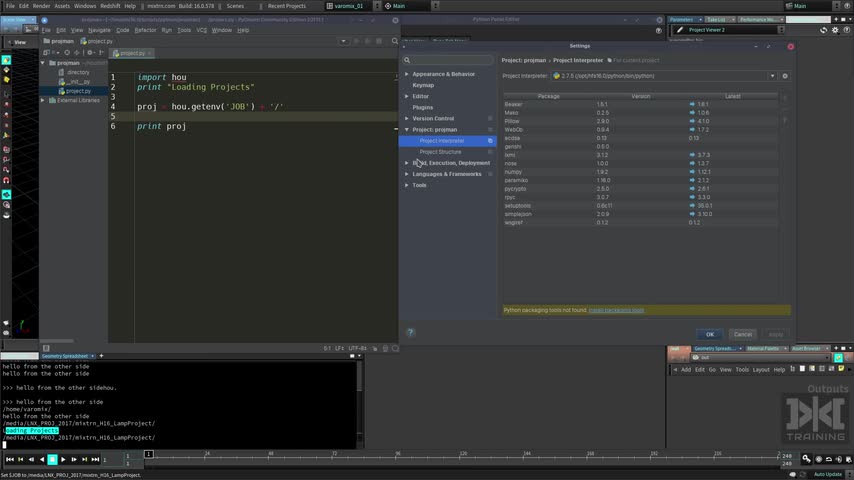Select project.py in the project tree

pos(78,91)
